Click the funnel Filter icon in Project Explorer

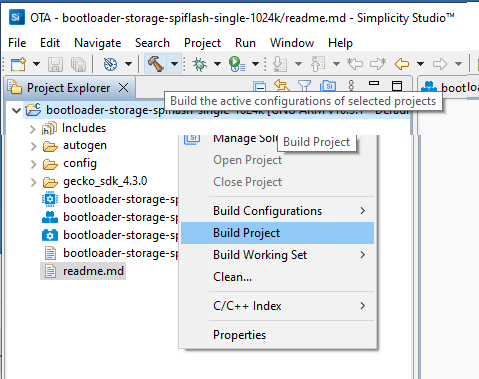click(x=304, y=86)
